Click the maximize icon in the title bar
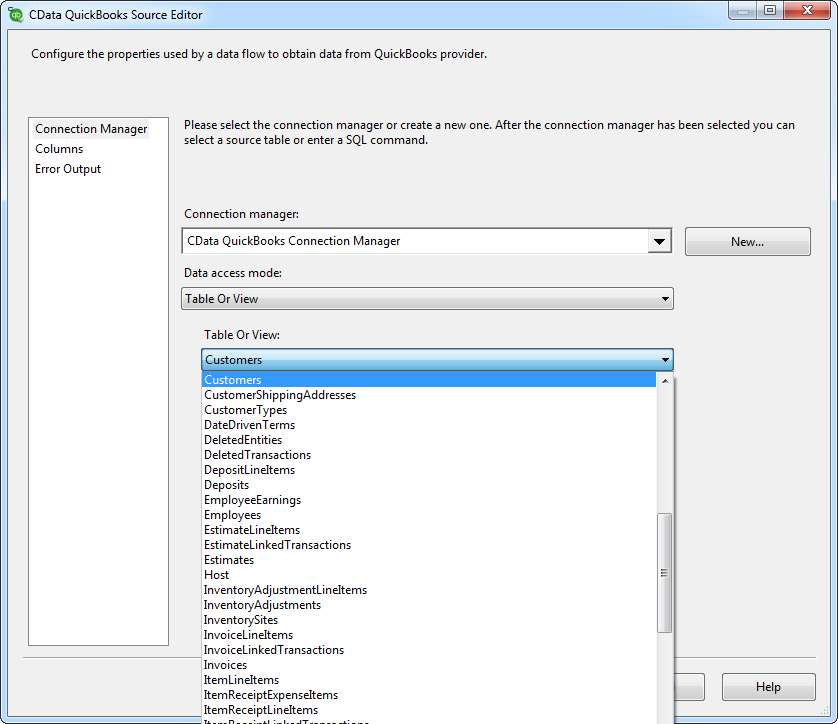The width and height of the screenshot is (838, 724). 770,12
